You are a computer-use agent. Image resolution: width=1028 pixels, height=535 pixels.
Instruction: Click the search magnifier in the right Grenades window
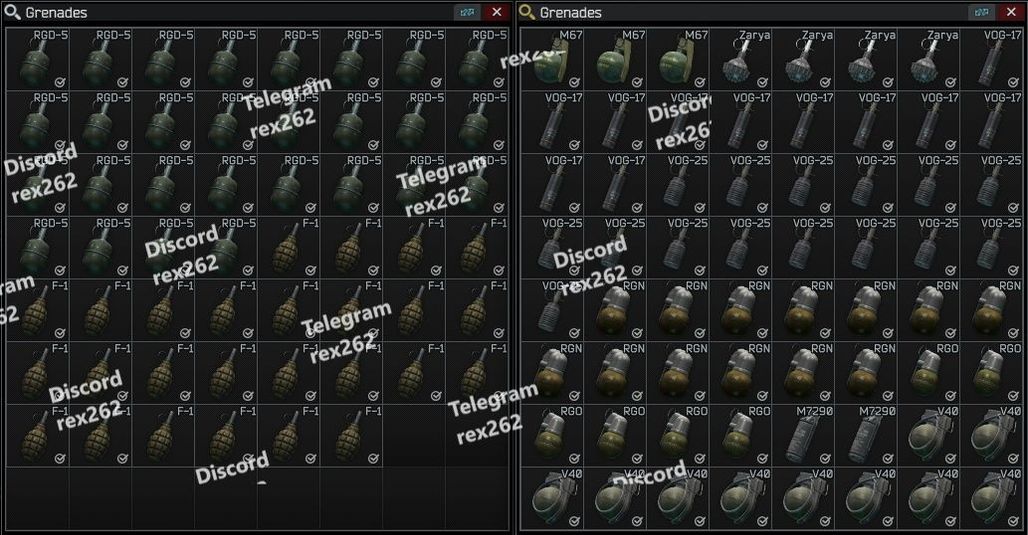point(526,12)
